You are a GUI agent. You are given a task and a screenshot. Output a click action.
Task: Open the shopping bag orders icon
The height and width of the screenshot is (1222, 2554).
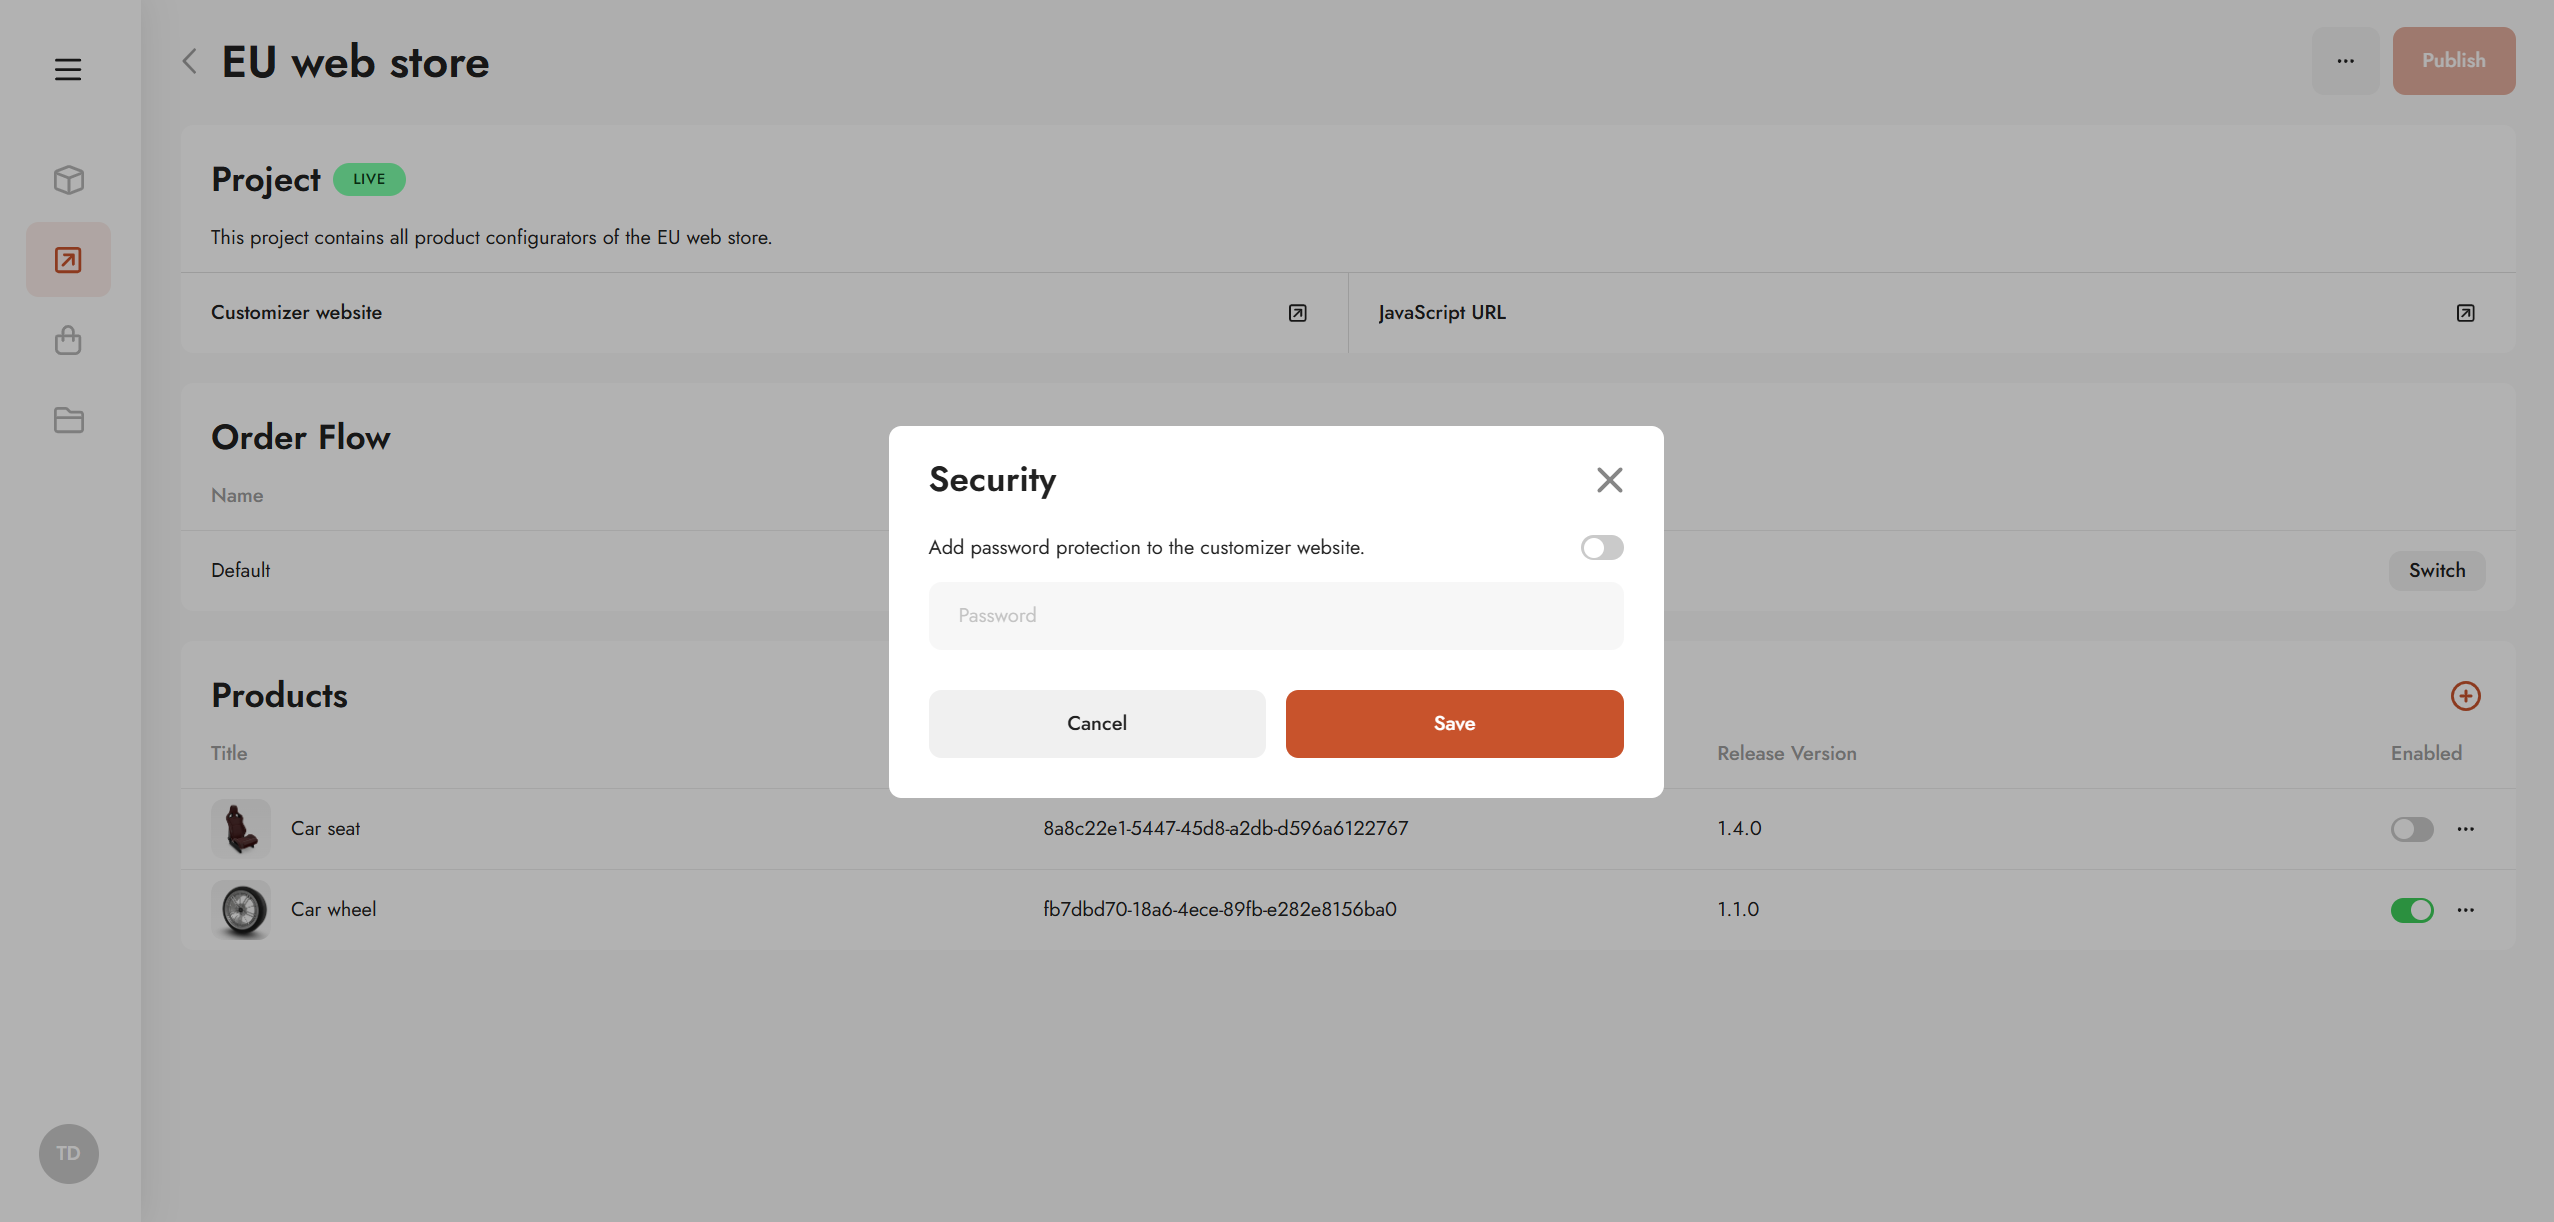(x=68, y=340)
